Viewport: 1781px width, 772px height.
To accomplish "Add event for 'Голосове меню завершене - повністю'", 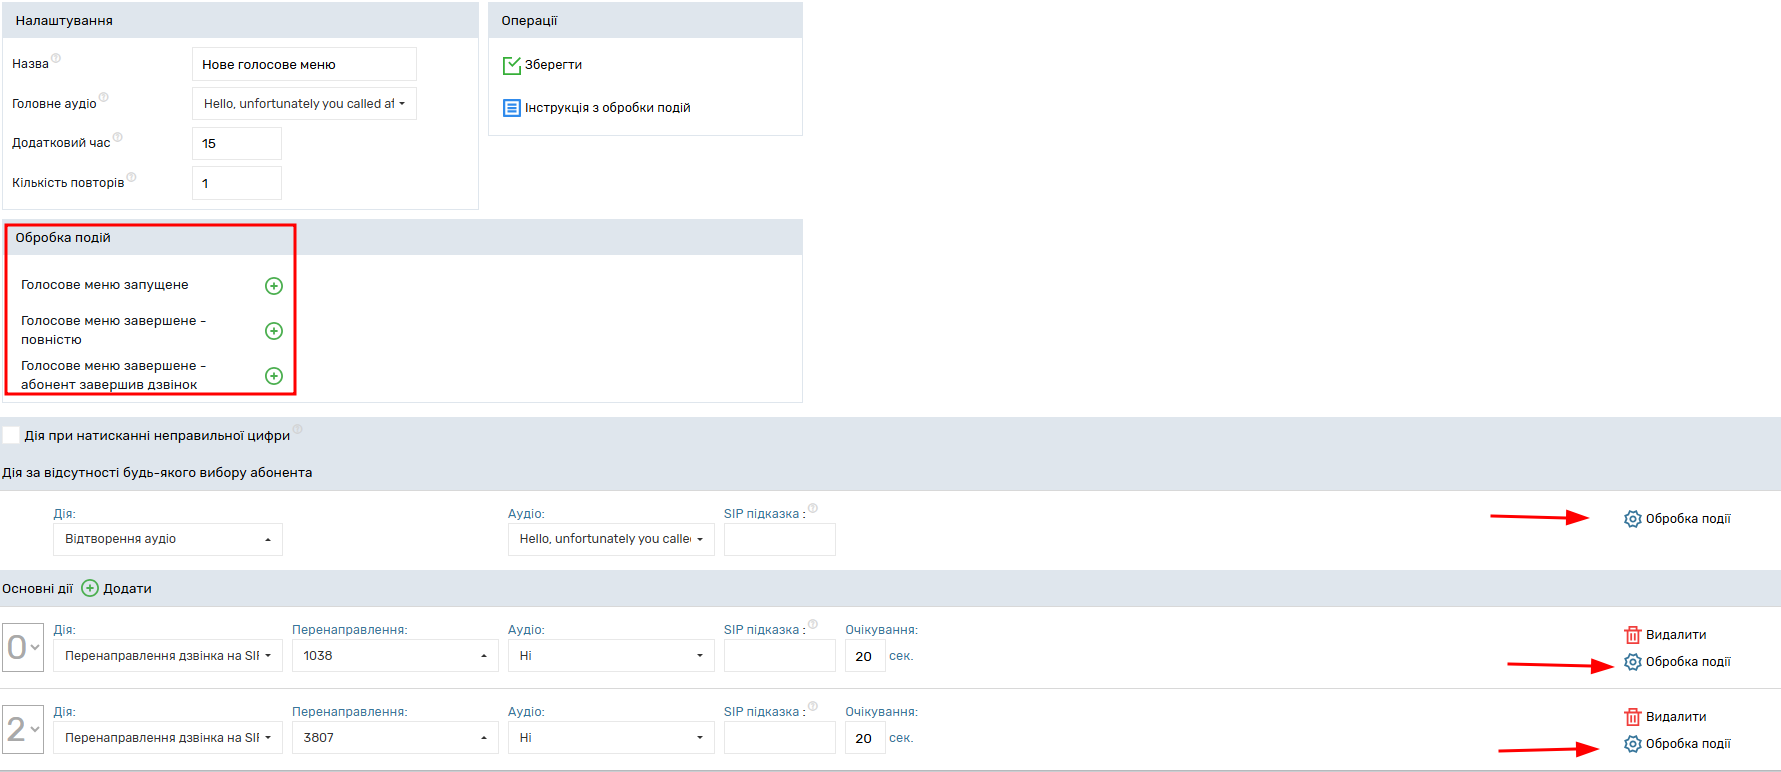I will coord(273,331).
